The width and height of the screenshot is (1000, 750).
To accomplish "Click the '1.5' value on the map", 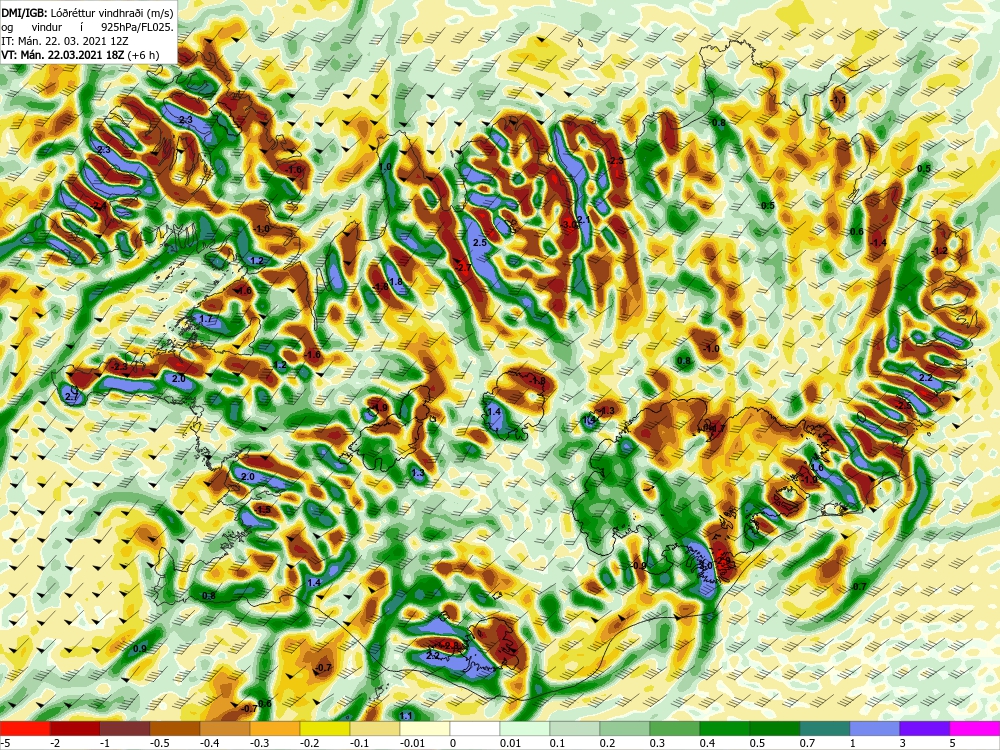I will click(263, 510).
